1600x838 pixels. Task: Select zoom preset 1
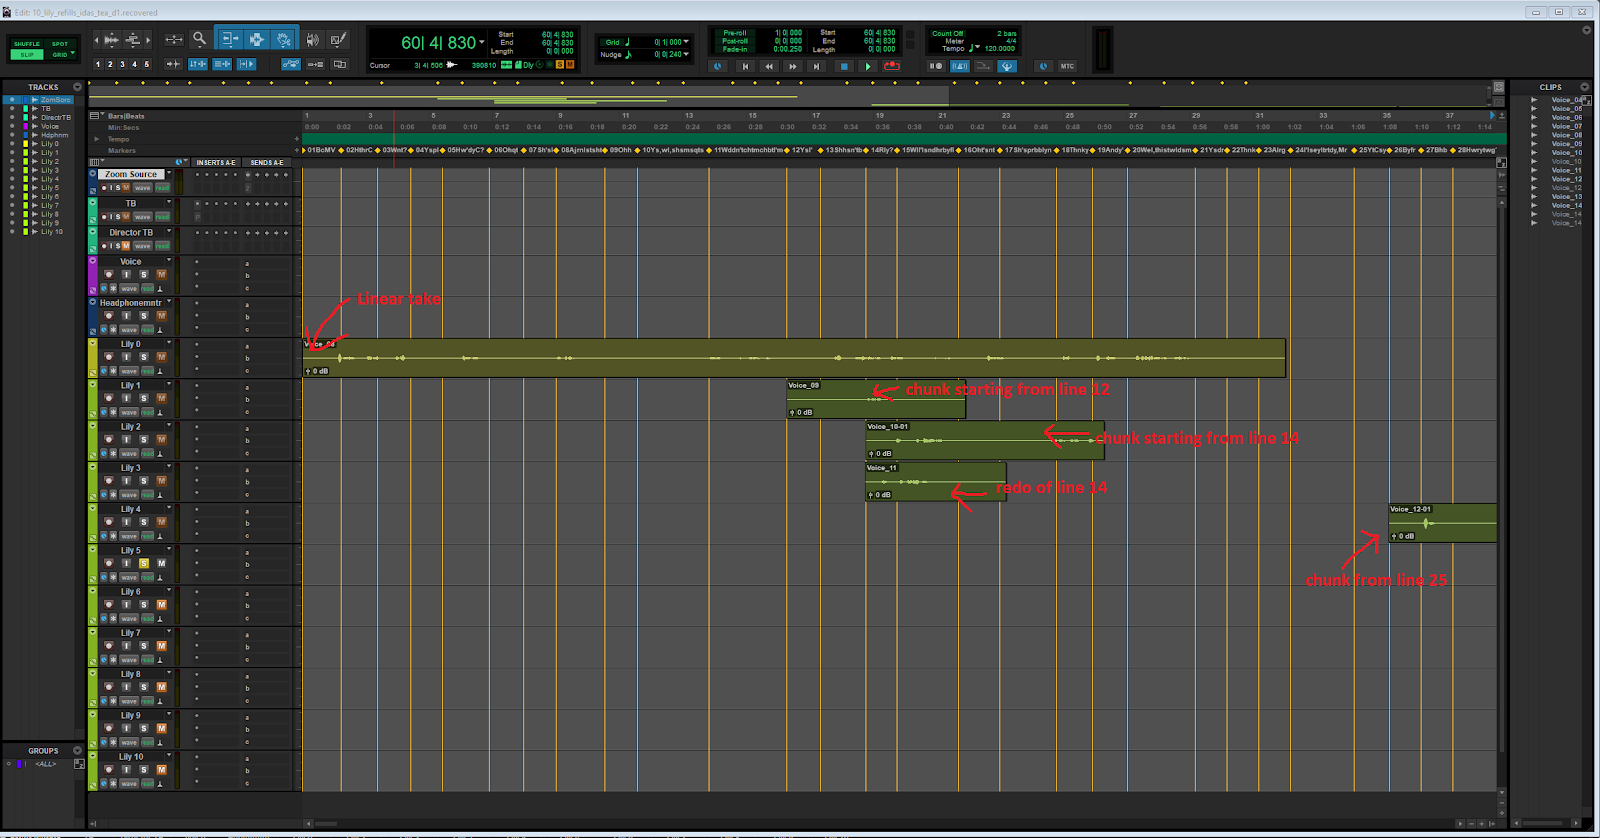[98, 64]
